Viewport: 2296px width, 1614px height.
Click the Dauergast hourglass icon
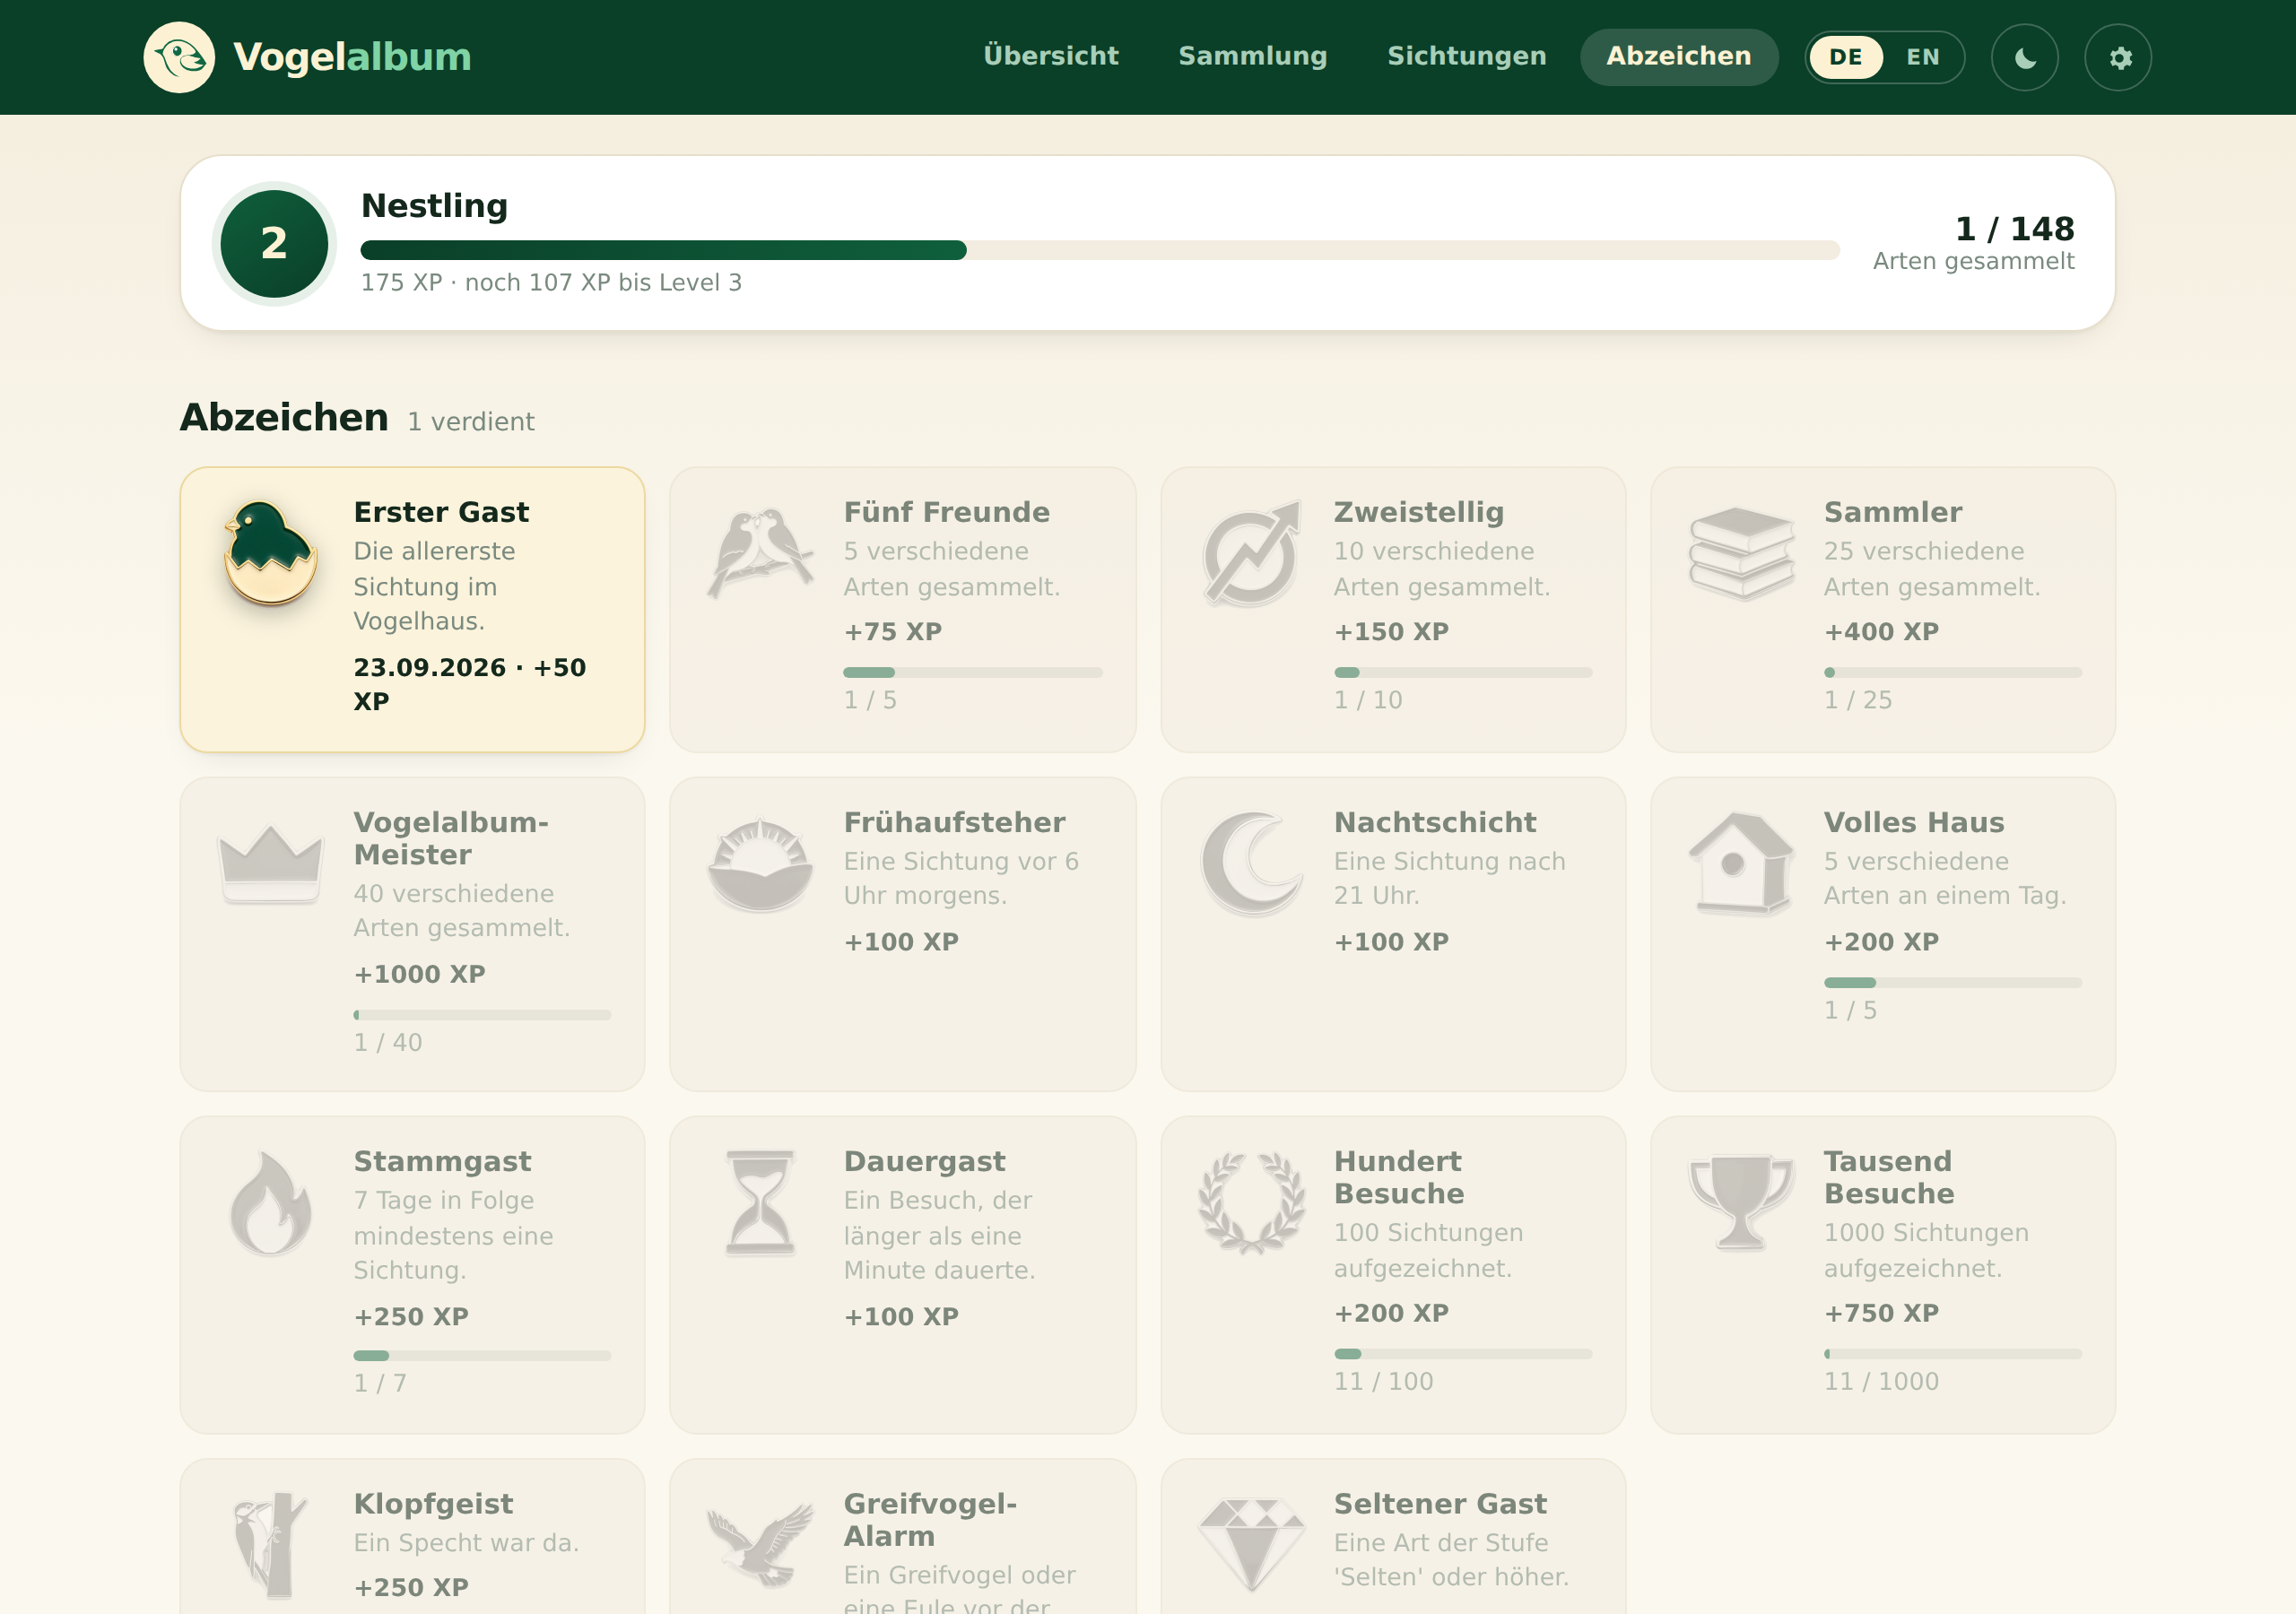(x=760, y=1203)
